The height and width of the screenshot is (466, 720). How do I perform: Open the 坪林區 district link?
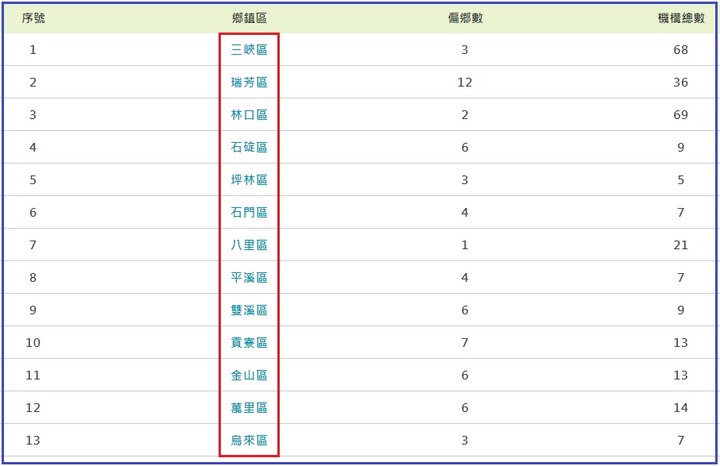[249, 180]
